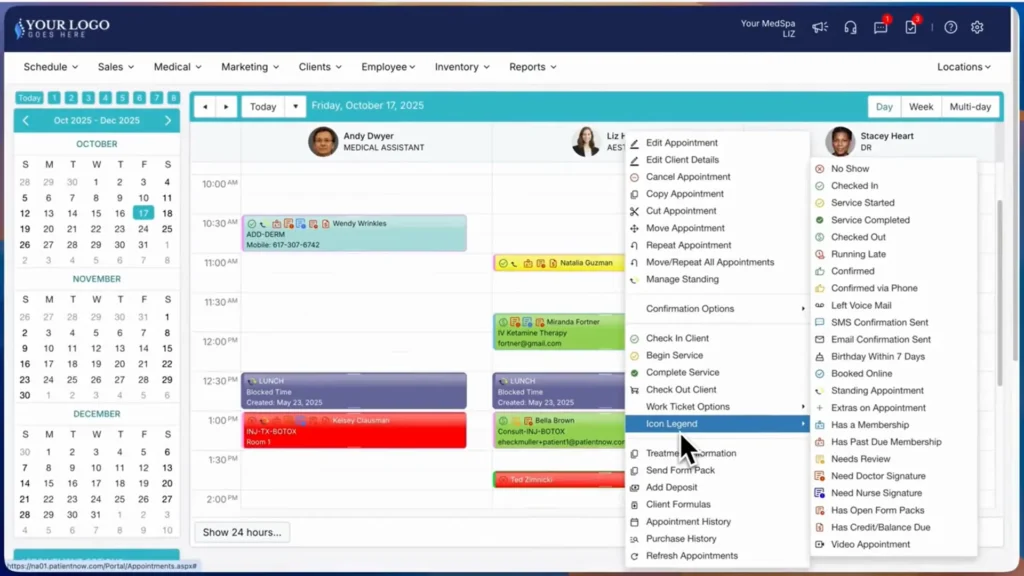Switch to Week view
Image resolution: width=1024 pixels, height=576 pixels.
point(920,106)
